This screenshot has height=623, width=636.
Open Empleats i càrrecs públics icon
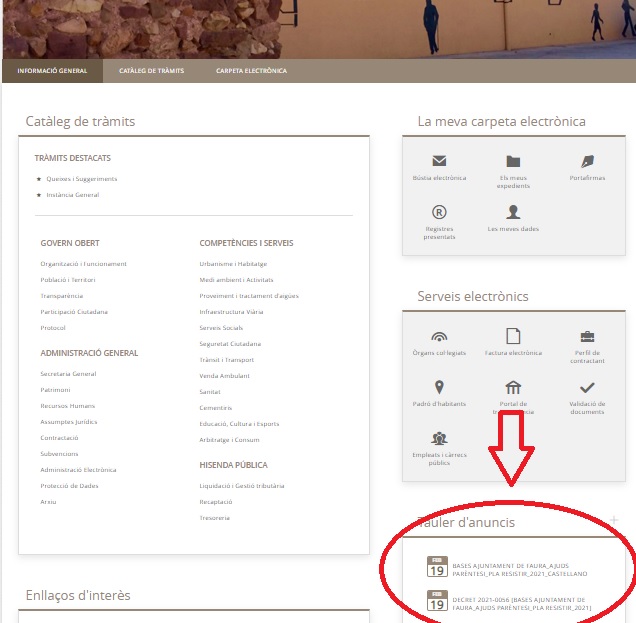click(439, 438)
